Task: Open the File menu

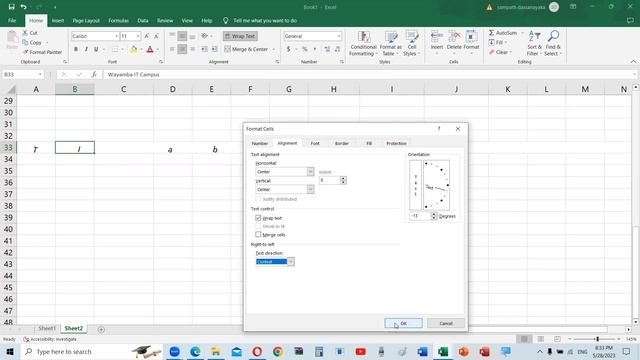Action: coord(12,20)
